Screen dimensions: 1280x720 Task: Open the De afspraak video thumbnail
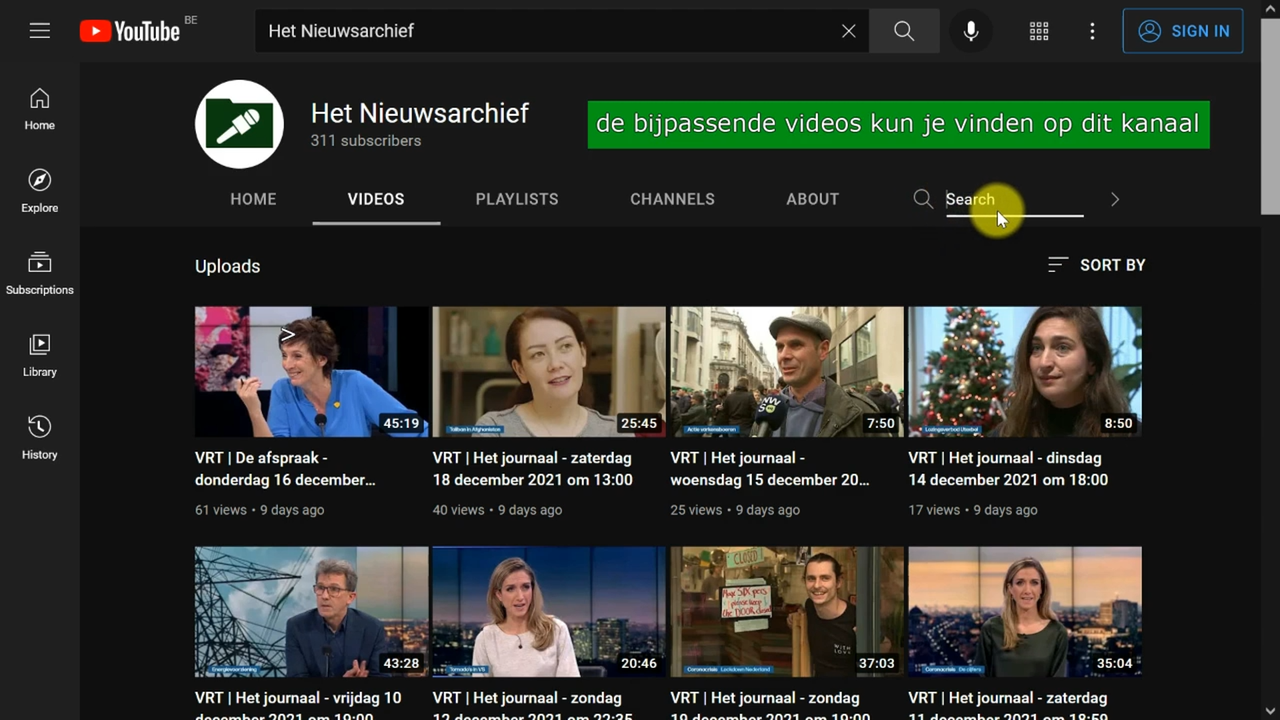pos(311,371)
